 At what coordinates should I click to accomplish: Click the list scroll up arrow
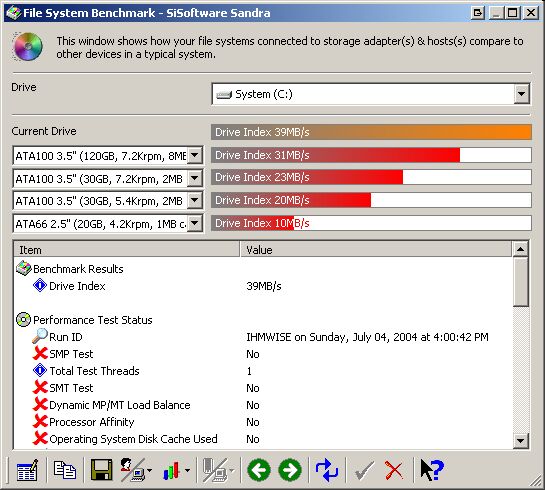(x=520, y=249)
